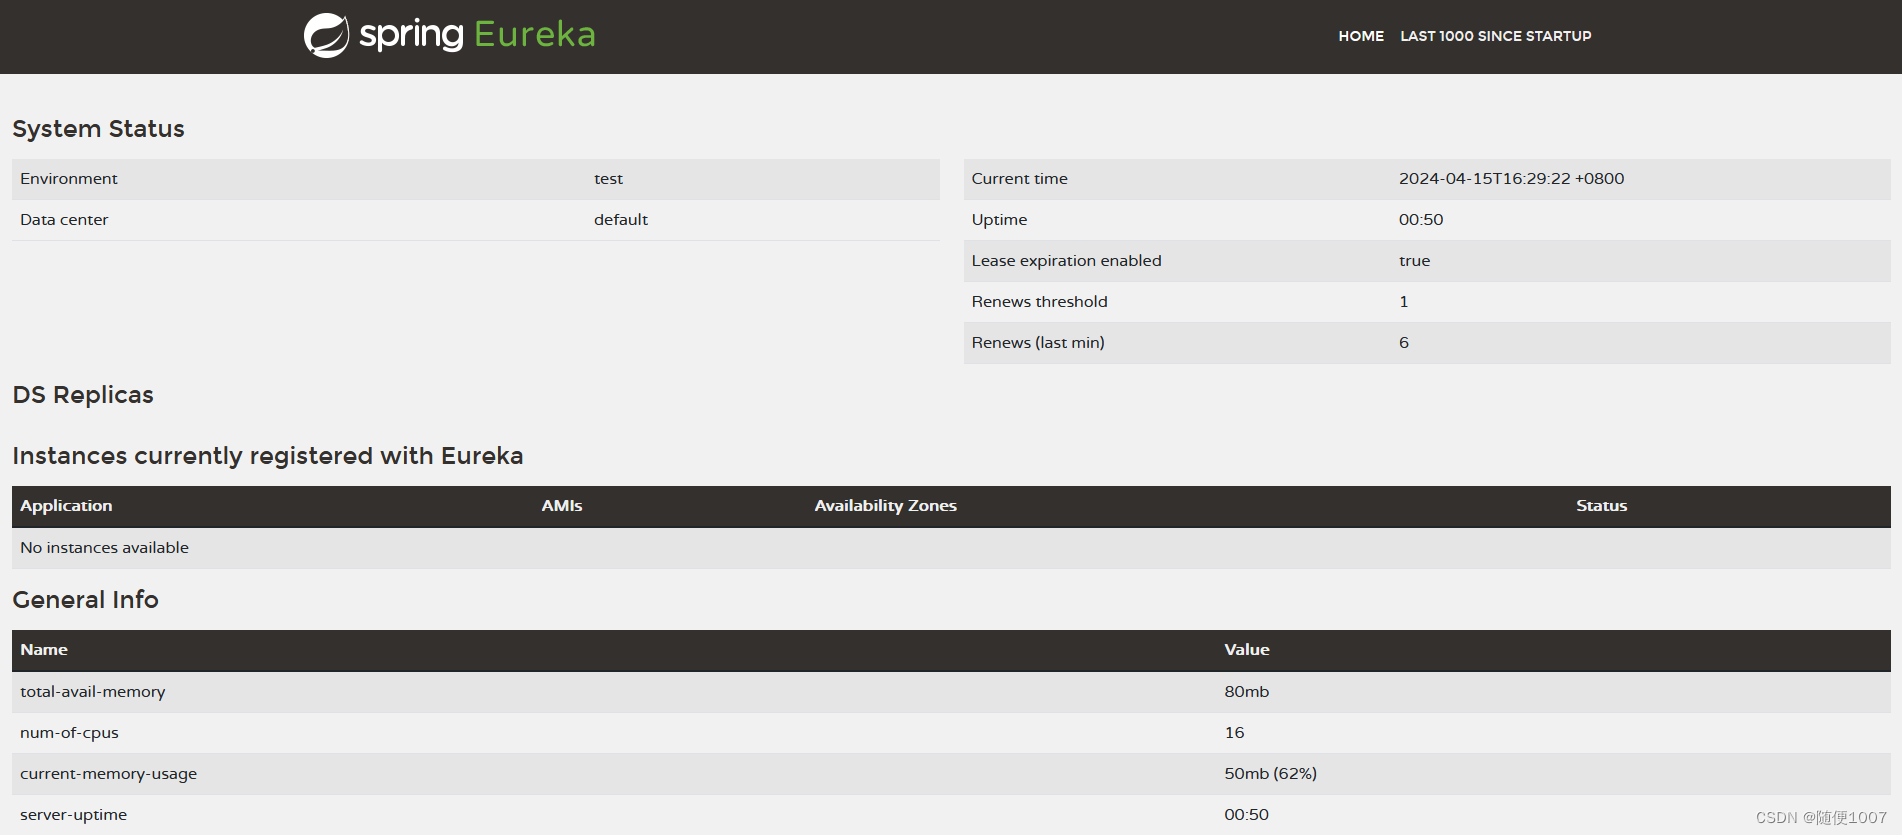Screen dimensions: 1902x835
Task: Select the Data center label
Action: (64, 220)
